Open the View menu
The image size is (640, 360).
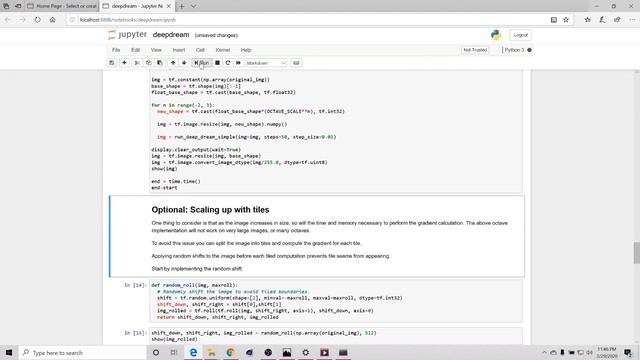pos(156,50)
